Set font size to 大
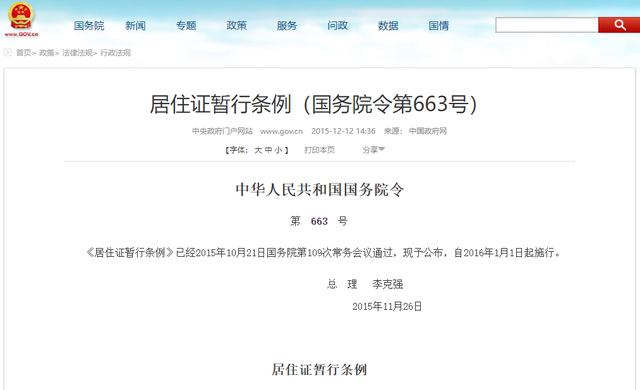 click(x=258, y=150)
